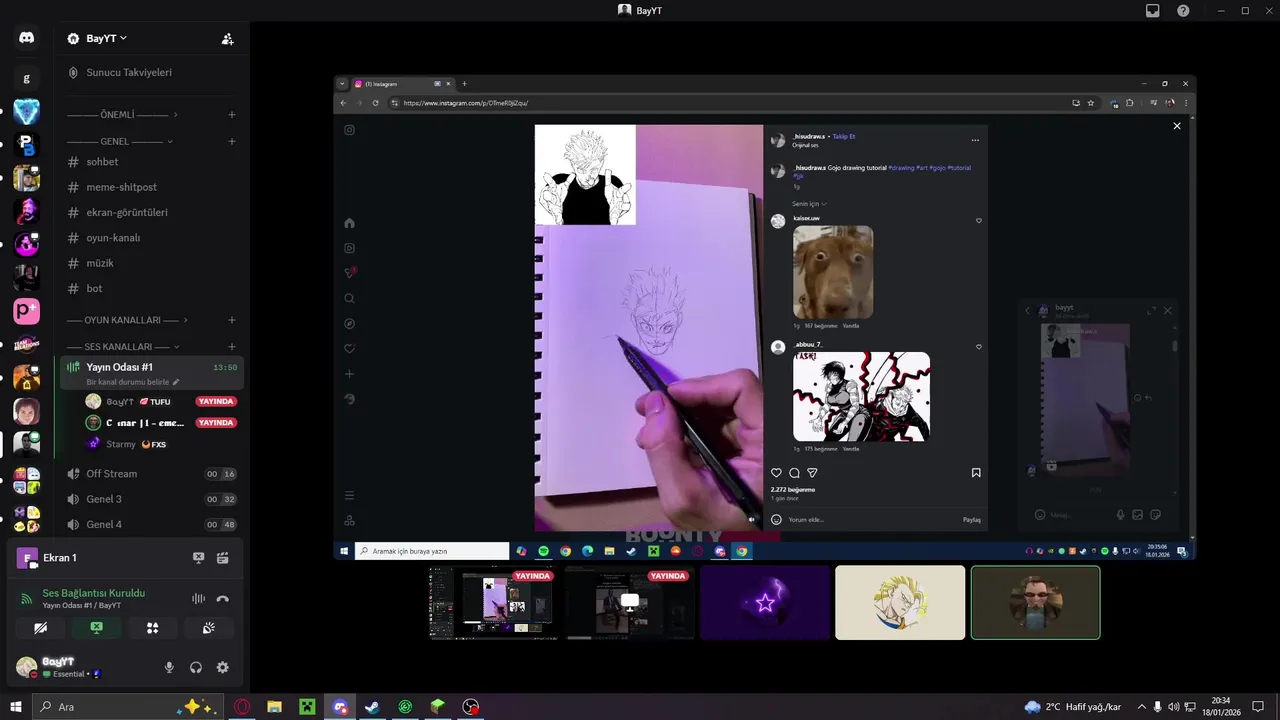This screenshot has height=720, width=1280.
Task: Set channel status 'Bir kanal durumu belirle'
Action: pyautogui.click(x=133, y=382)
